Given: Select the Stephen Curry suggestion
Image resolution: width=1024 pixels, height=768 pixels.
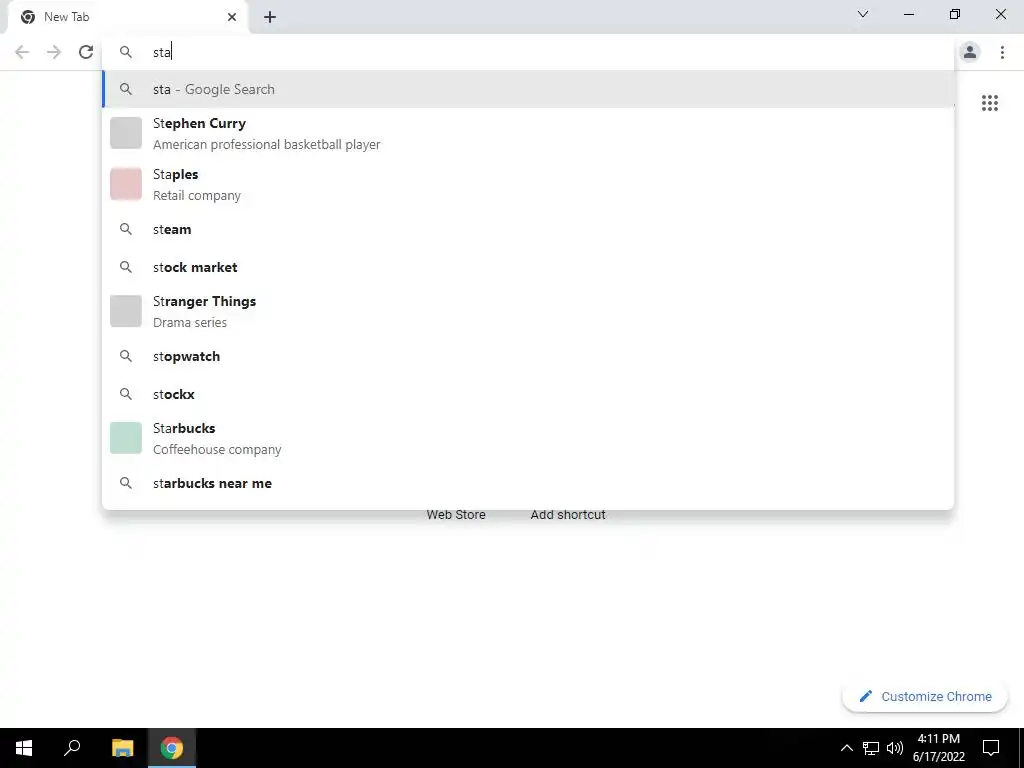Looking at the screenshot, I should 529,133.
